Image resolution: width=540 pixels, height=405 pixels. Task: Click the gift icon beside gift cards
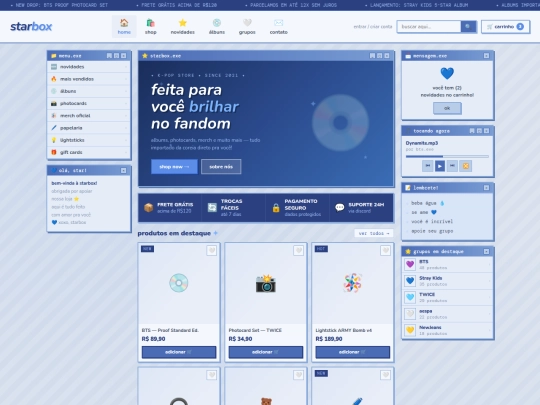[x=54, y=152]
